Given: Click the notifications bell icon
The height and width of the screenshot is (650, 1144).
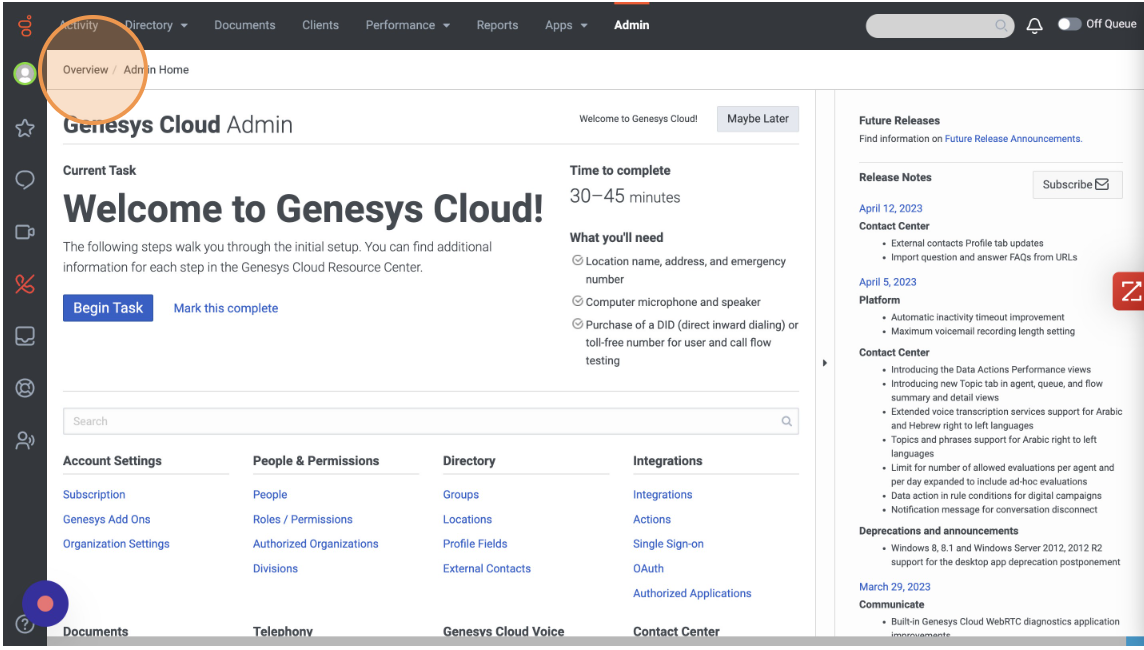Looking at the screenshot, I should 1035,25.
